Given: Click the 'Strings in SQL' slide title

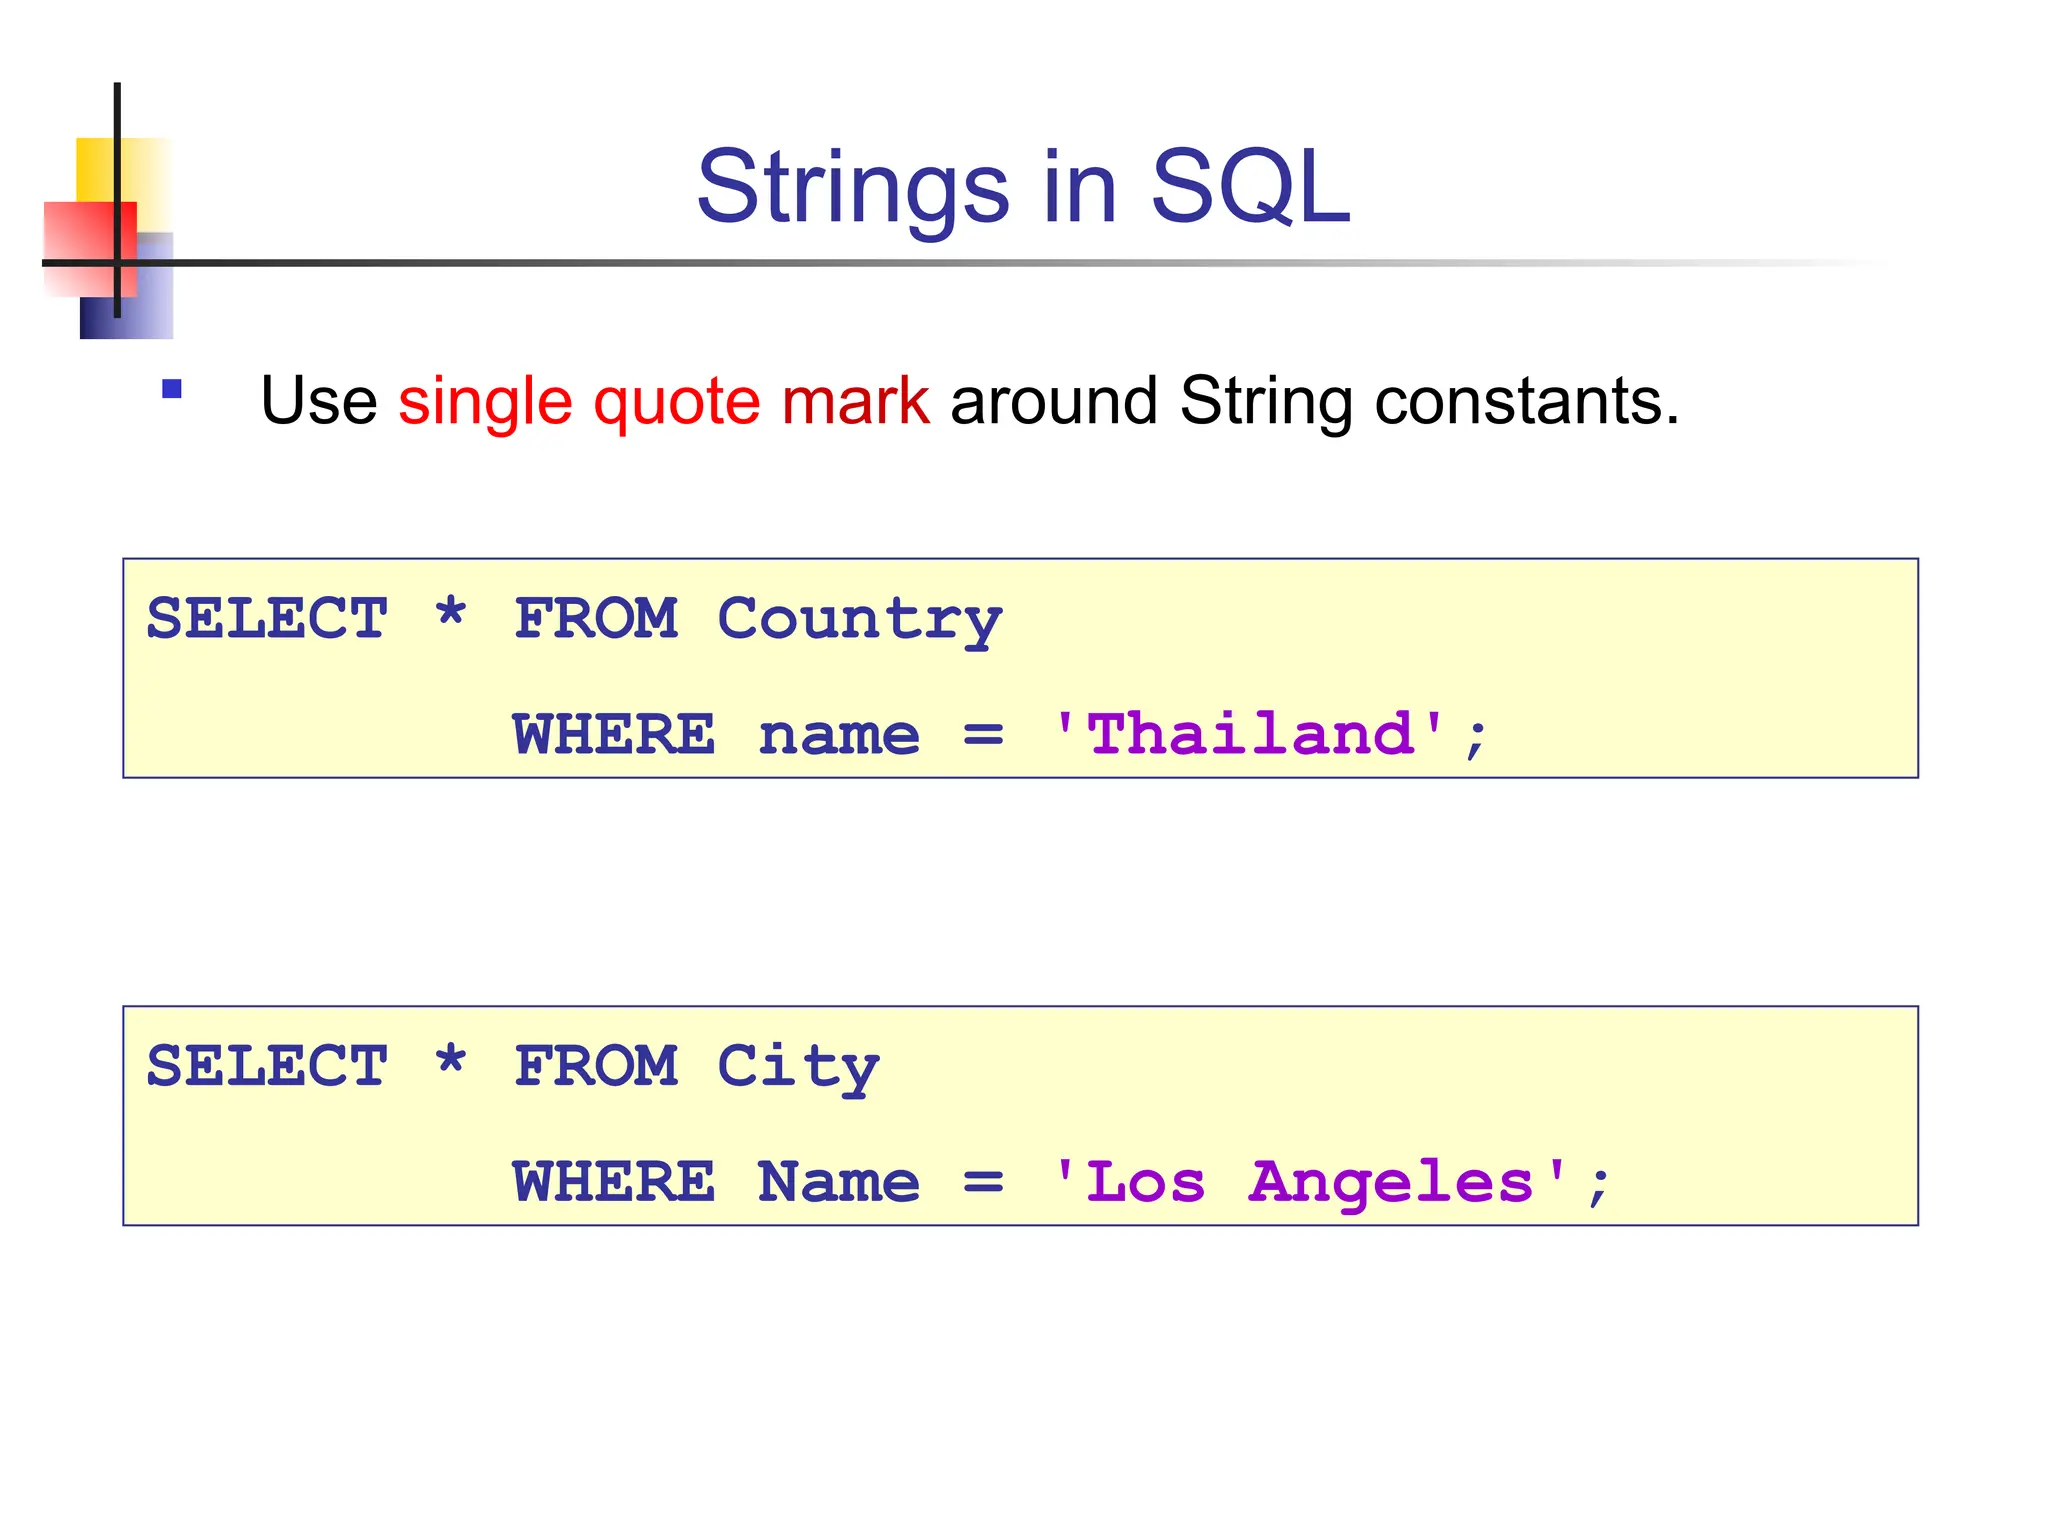Looking at the screenshot, I should 1023,187.
